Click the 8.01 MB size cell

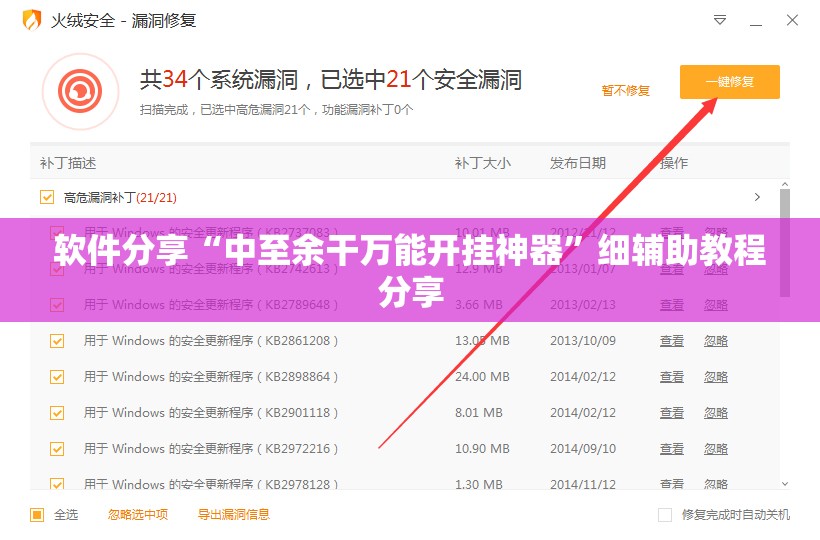click(479, 413)
